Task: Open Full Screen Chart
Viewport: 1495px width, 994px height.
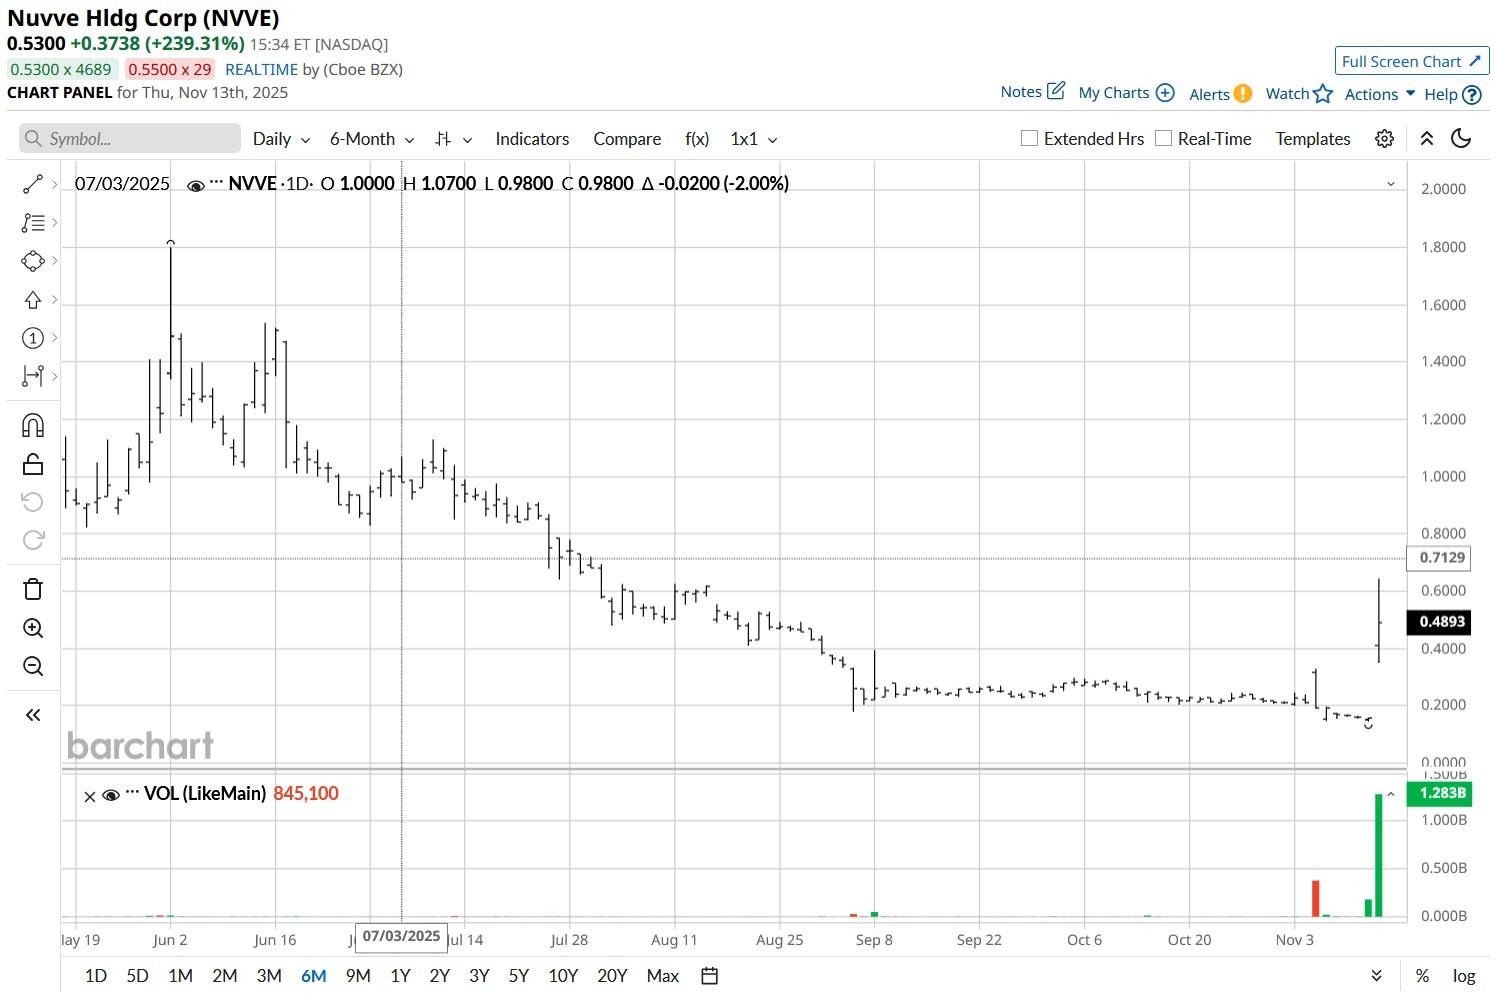Action: coord(1412,61)
